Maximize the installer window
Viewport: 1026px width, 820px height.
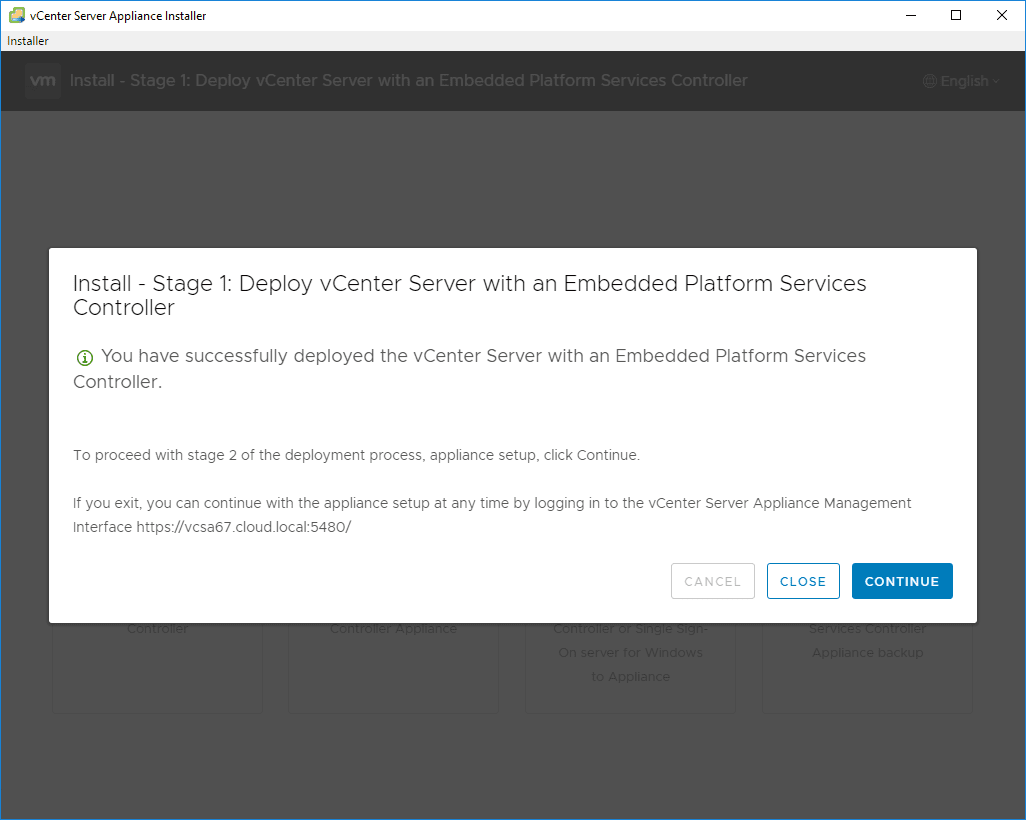point(956,15)
